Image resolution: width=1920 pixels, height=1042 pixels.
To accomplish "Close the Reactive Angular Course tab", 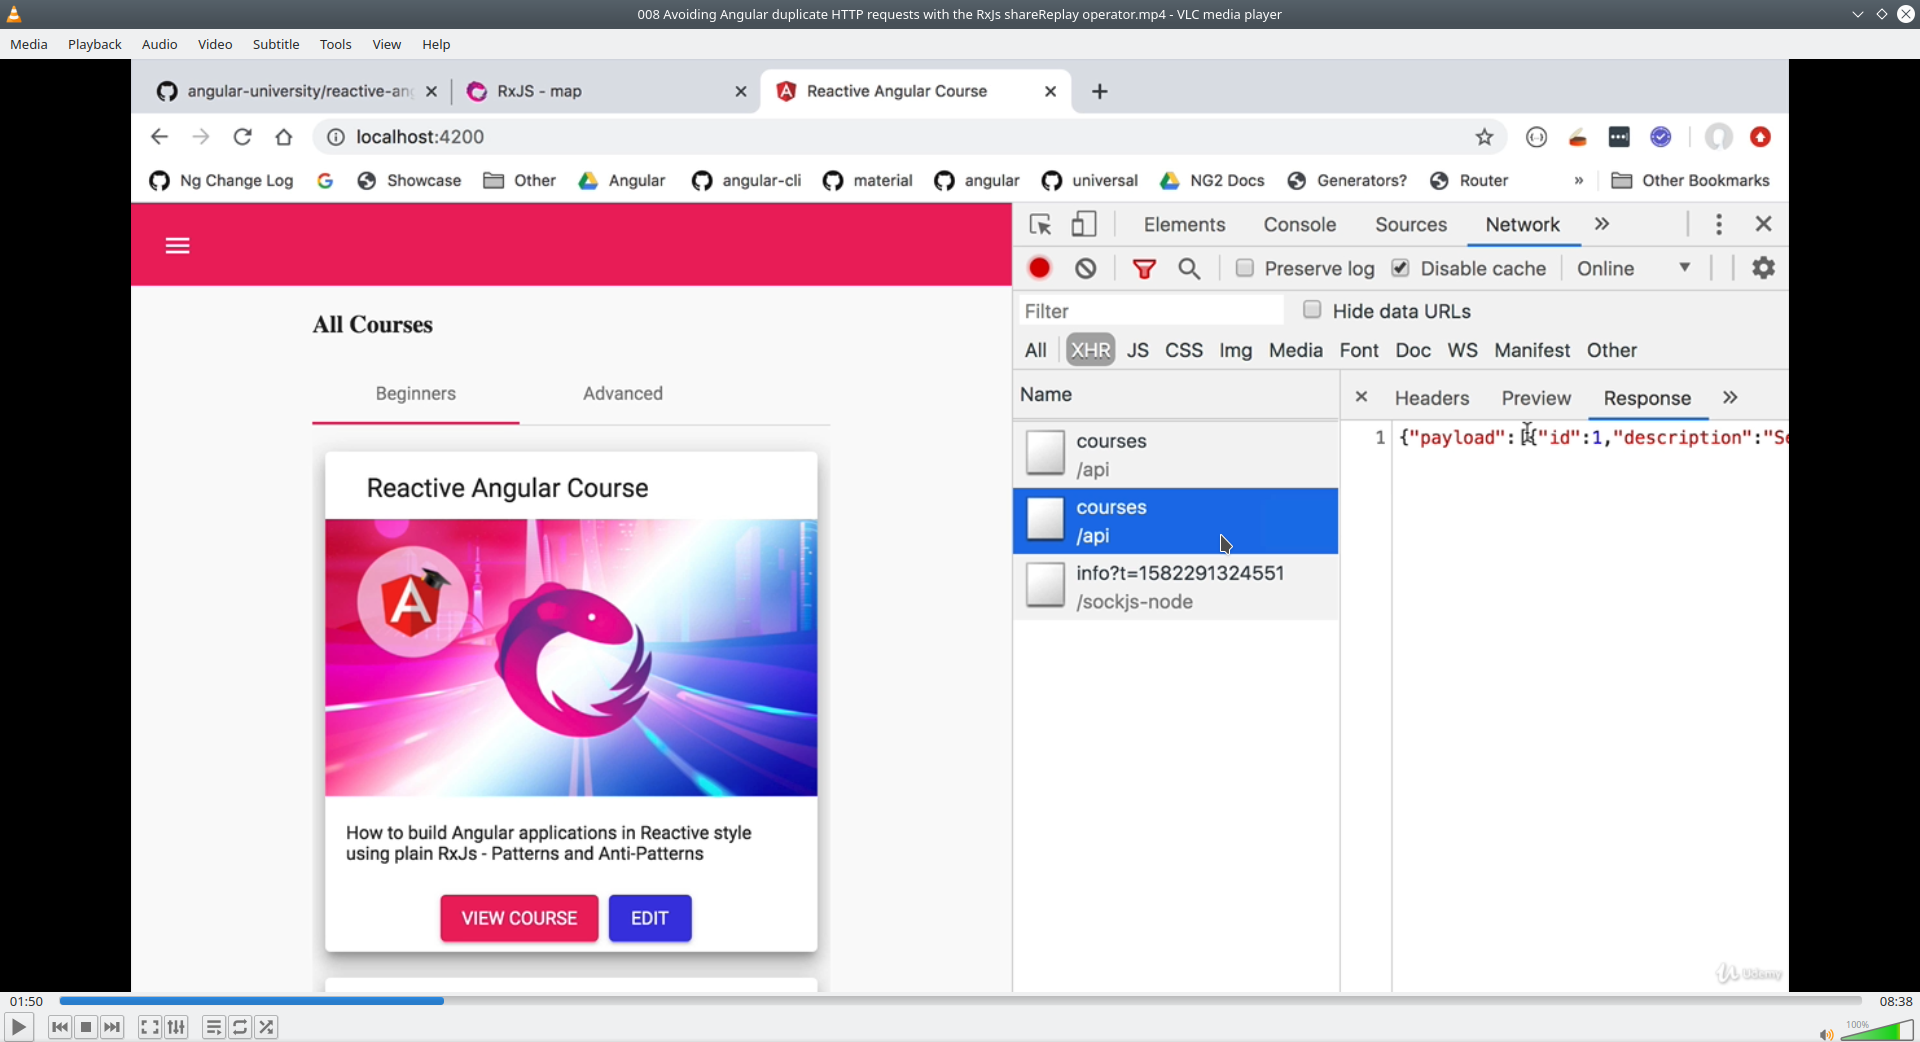I will coord(1050,91).
